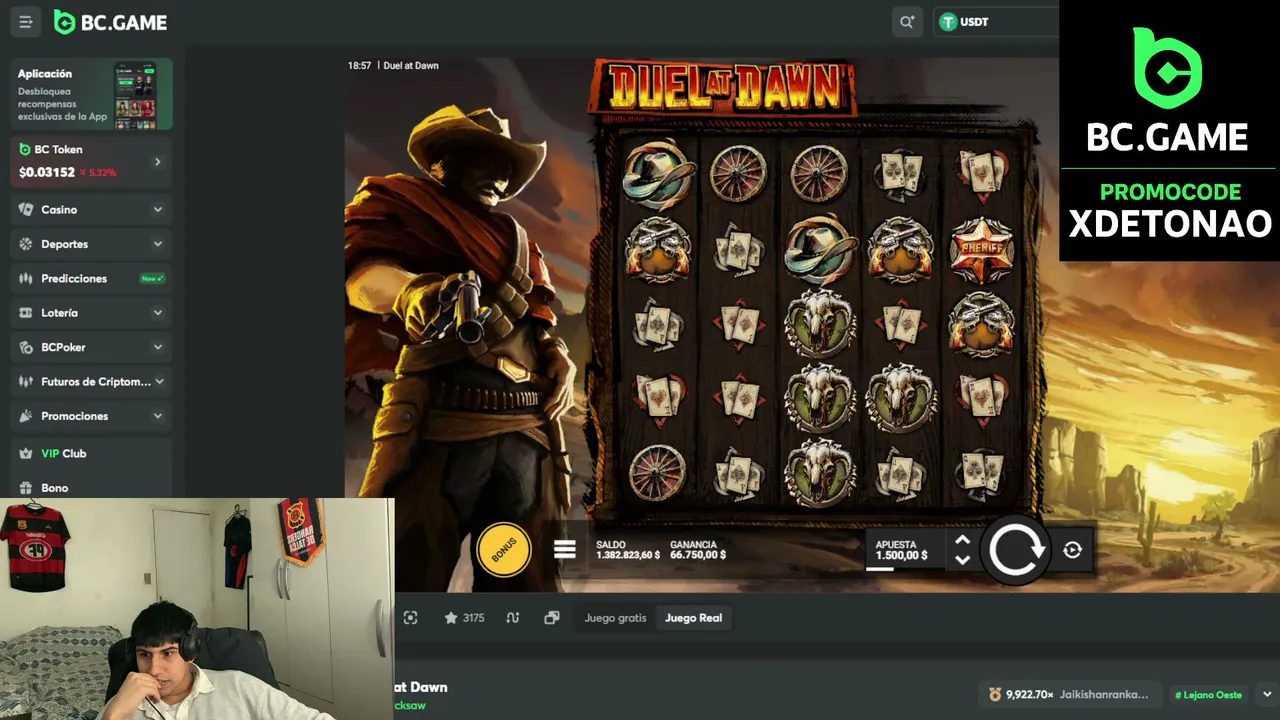This screenshot has width=1280, height=720.
Task: Open Promociones sidebar label
Action: pos(74,416)
